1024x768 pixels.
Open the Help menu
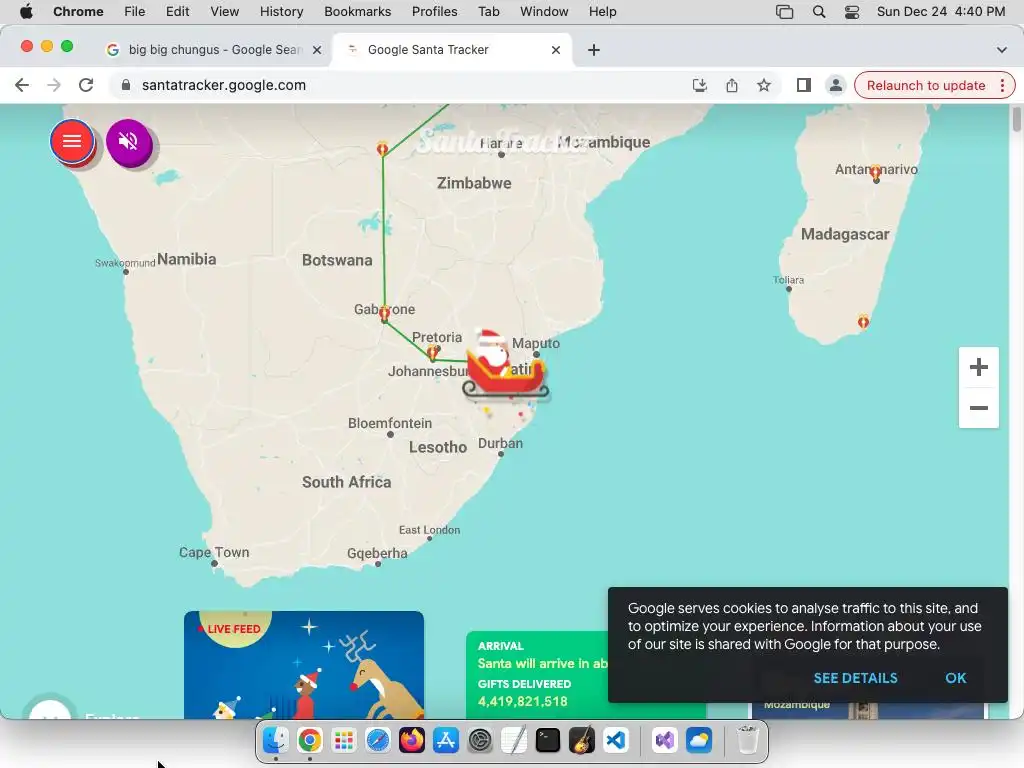pos(602,11)
